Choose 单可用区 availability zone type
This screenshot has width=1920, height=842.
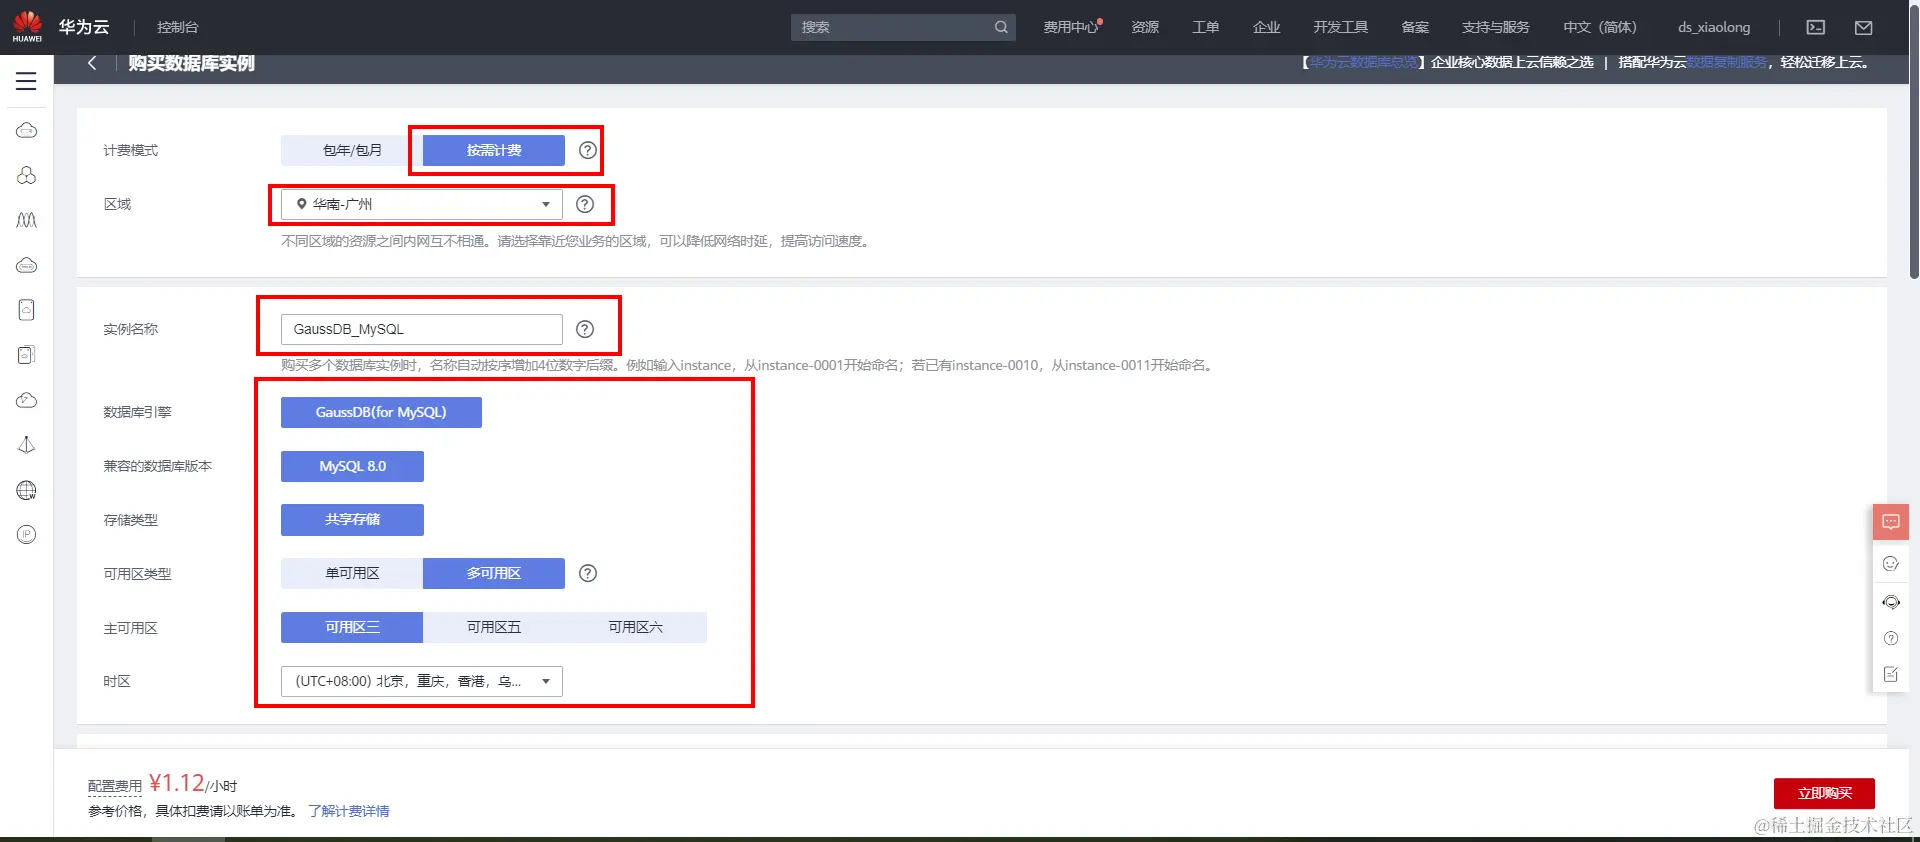352,573
